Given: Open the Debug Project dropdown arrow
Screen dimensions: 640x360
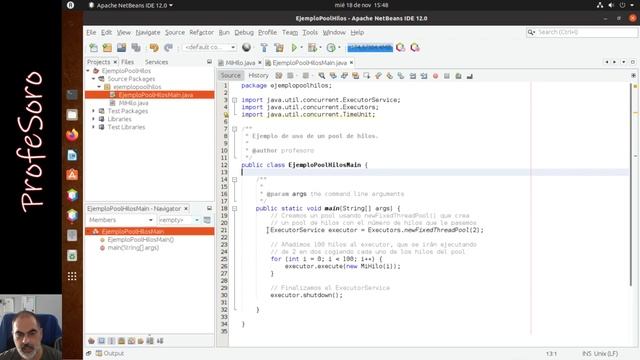Looking at the screenshot, I should point(320,47).
